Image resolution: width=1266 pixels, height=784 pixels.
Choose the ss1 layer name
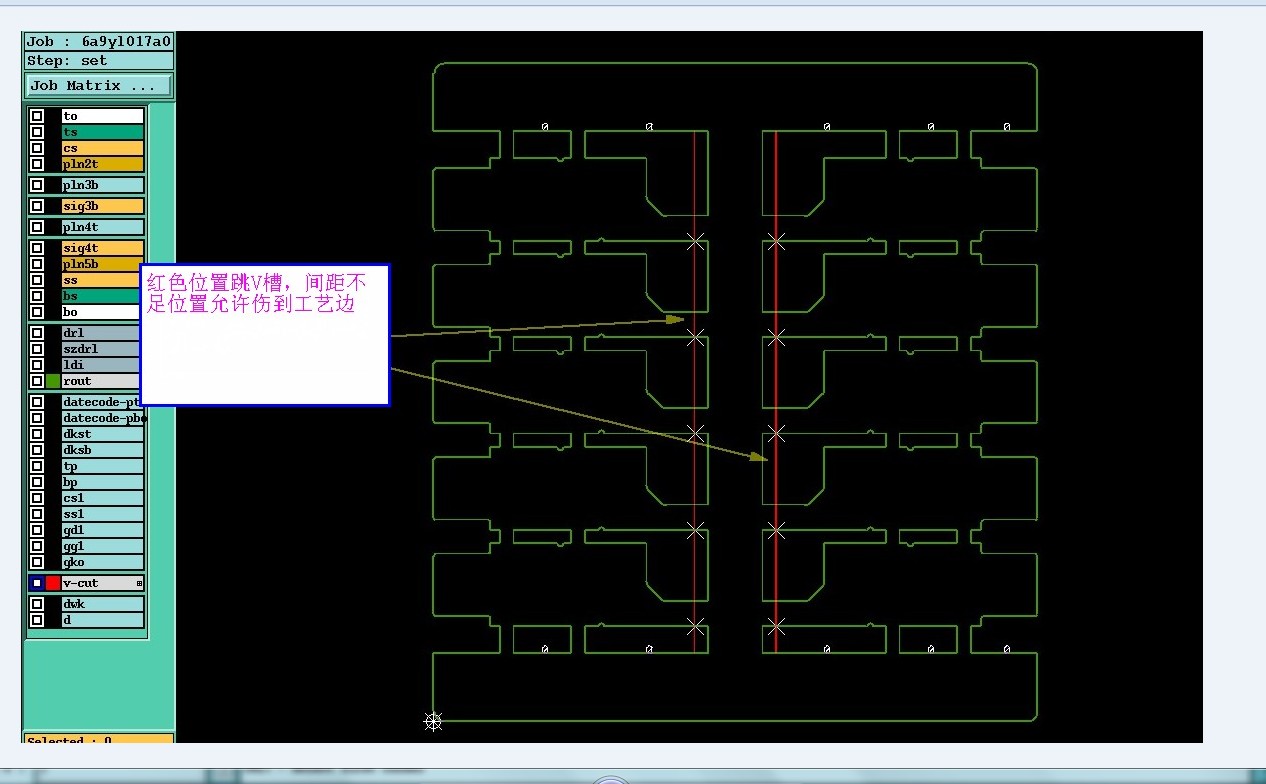[x=103, y=514]
